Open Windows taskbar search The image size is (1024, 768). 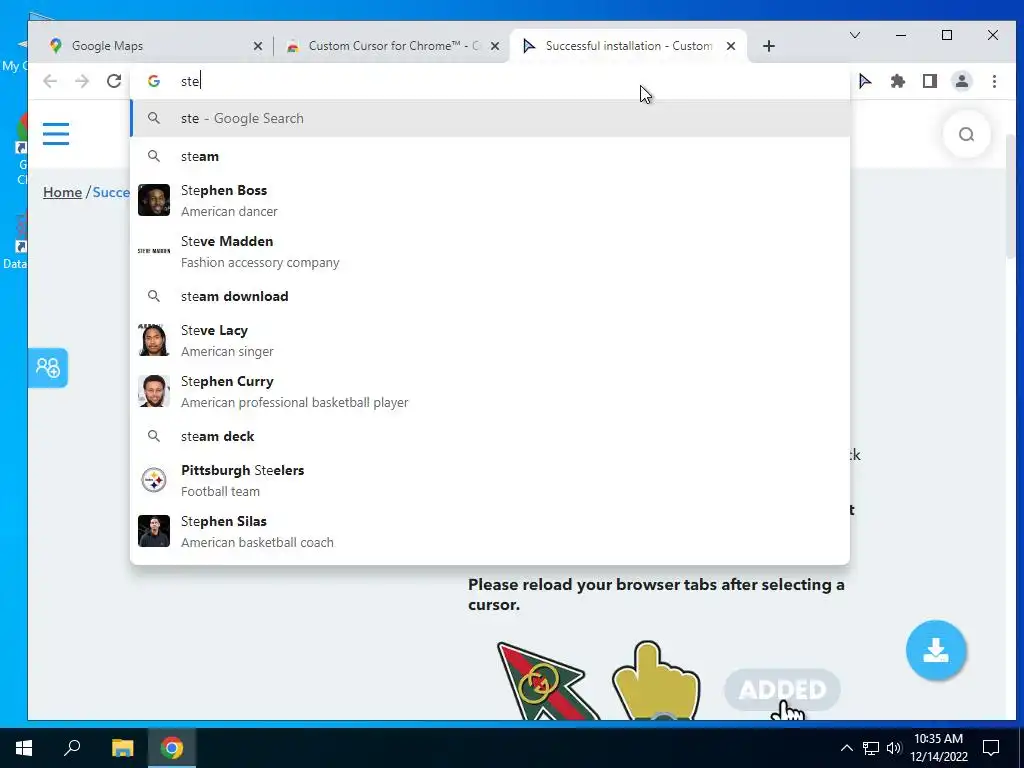coord(72,748)
